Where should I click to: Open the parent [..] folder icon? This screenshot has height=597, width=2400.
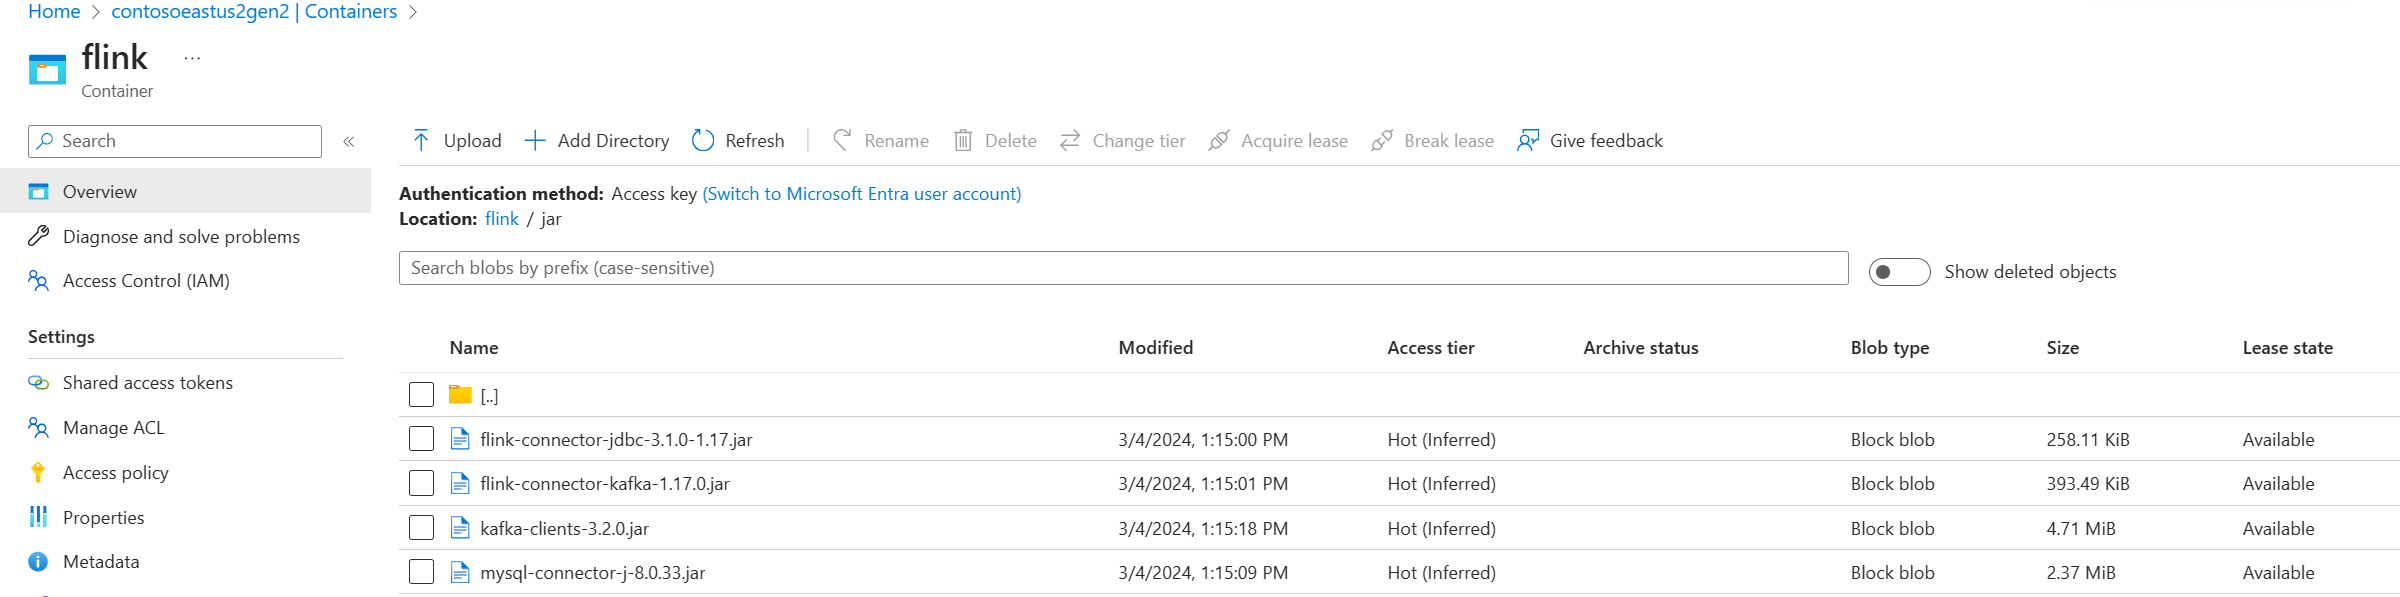460,395
